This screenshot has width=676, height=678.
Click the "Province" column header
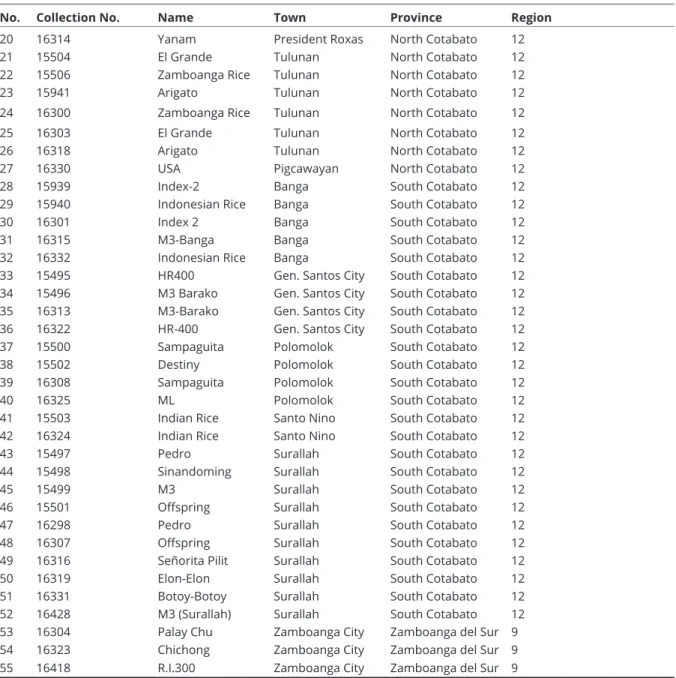click(416, 17)
